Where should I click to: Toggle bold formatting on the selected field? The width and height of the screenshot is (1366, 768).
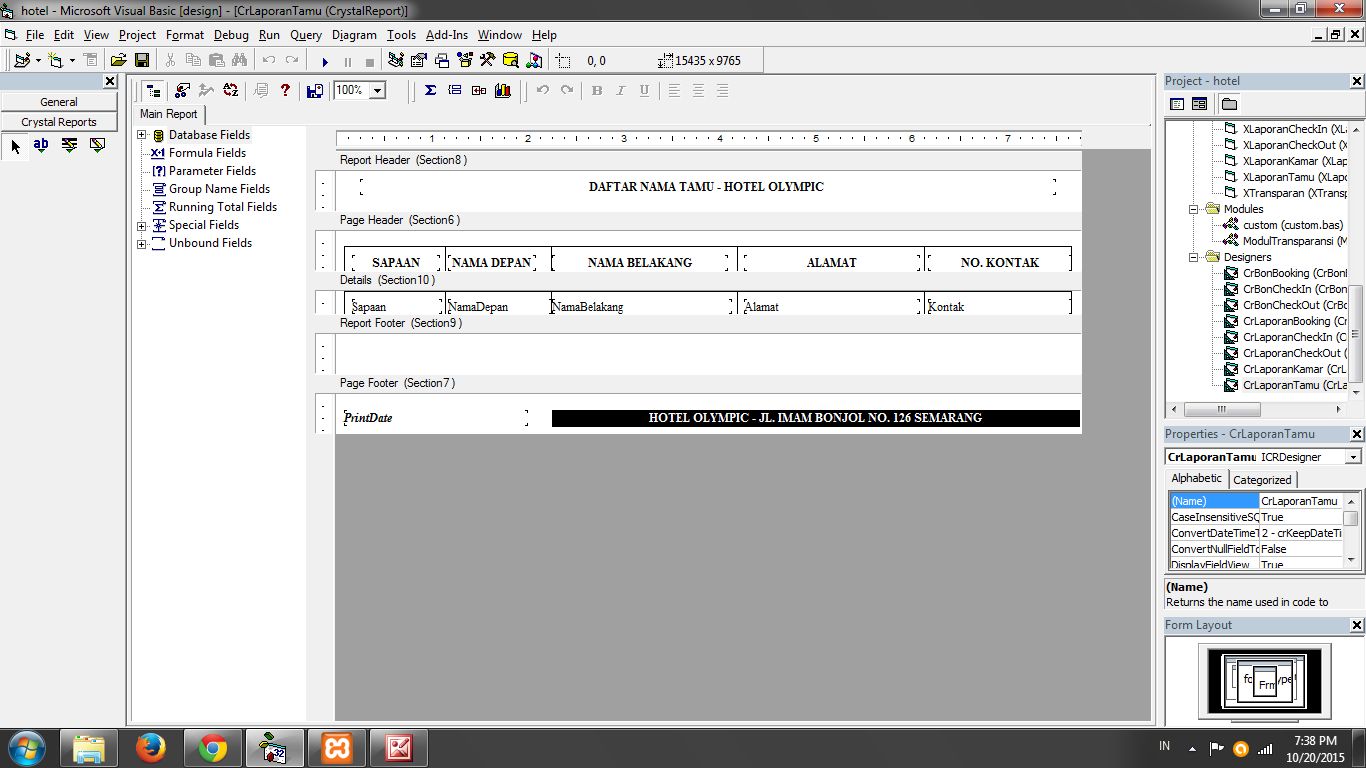tap(595, 90)
